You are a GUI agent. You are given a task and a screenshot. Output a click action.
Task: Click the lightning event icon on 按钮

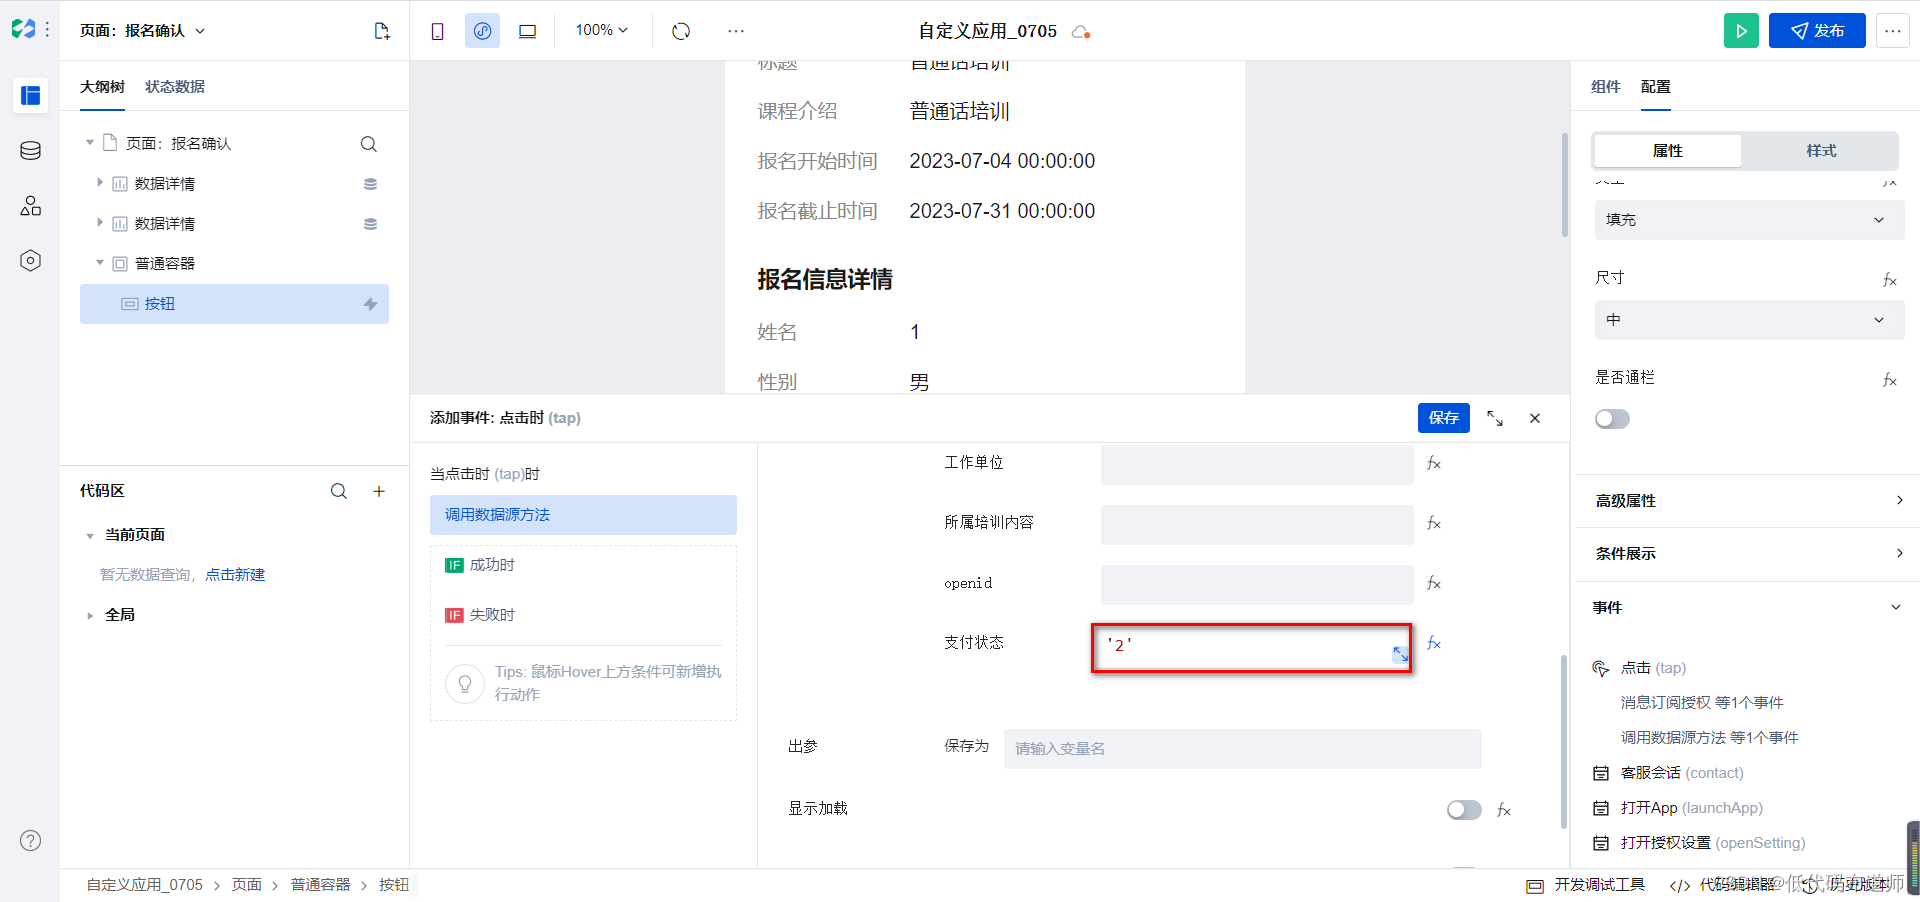(x=370, y=304)
